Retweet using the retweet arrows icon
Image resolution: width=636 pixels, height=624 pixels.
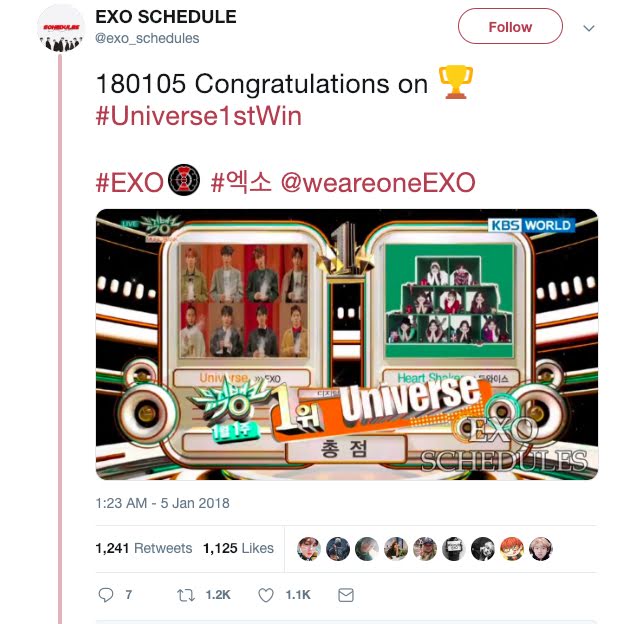coord(186,595)
